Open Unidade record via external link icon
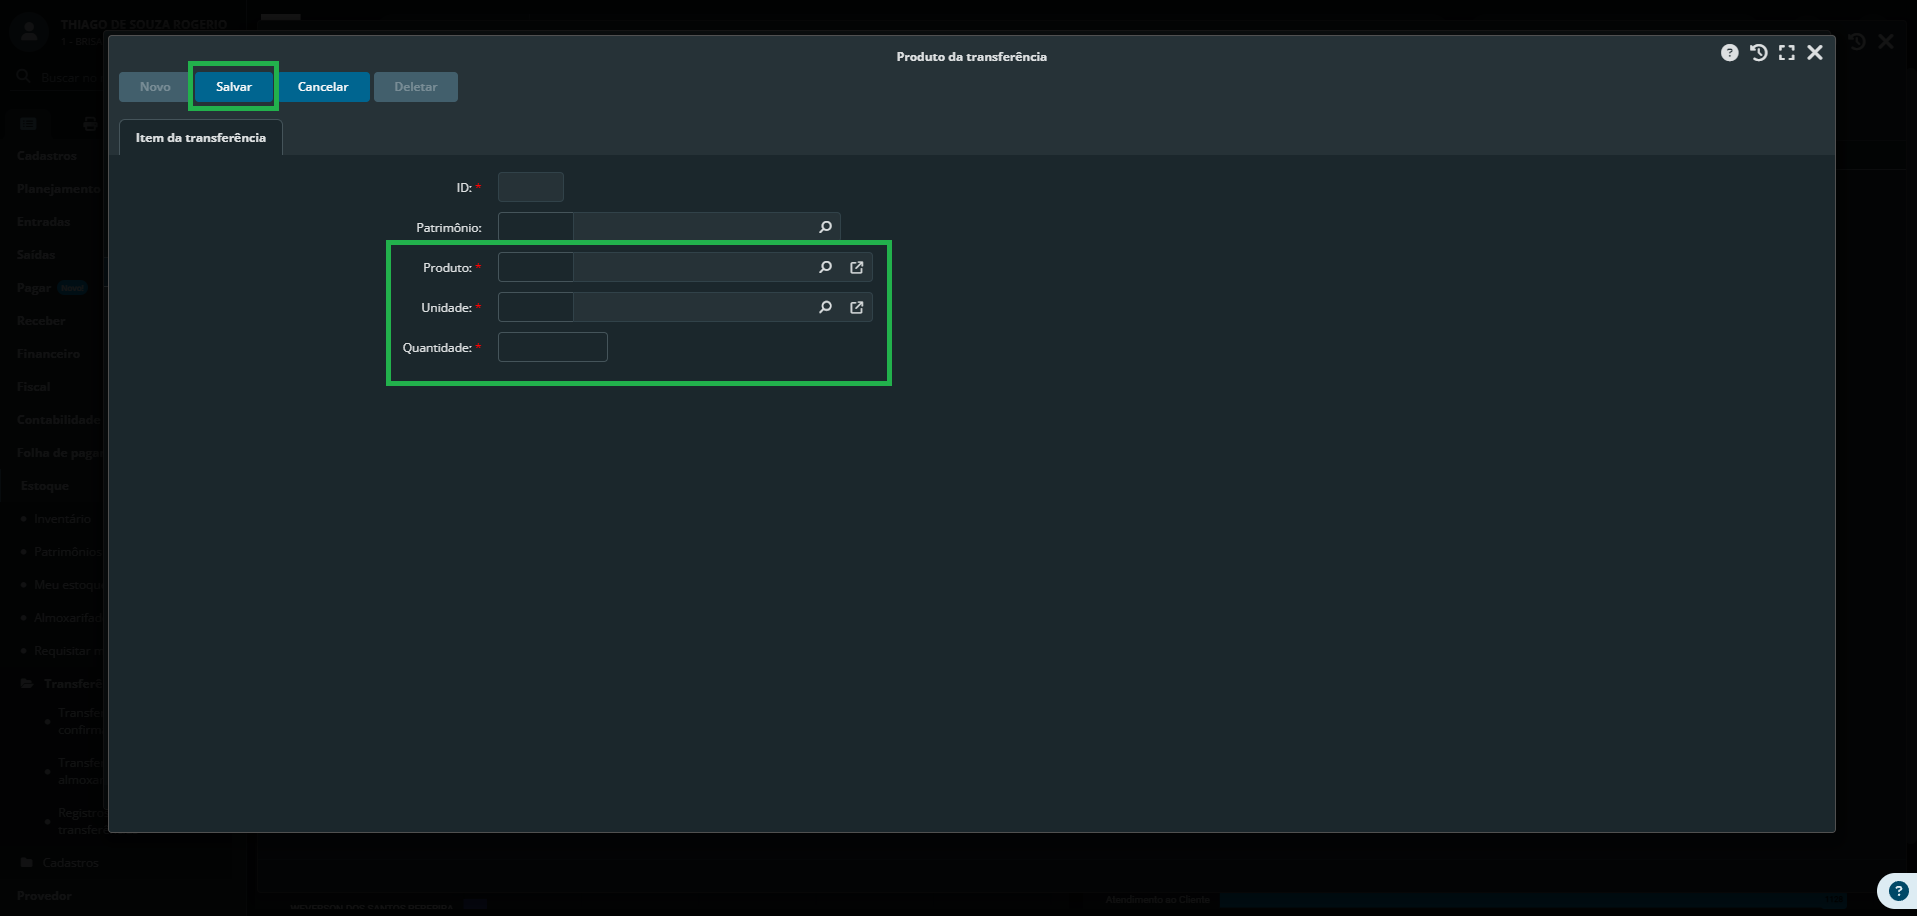Viewport: 1917px width, 916px height. tap(857, 307)
